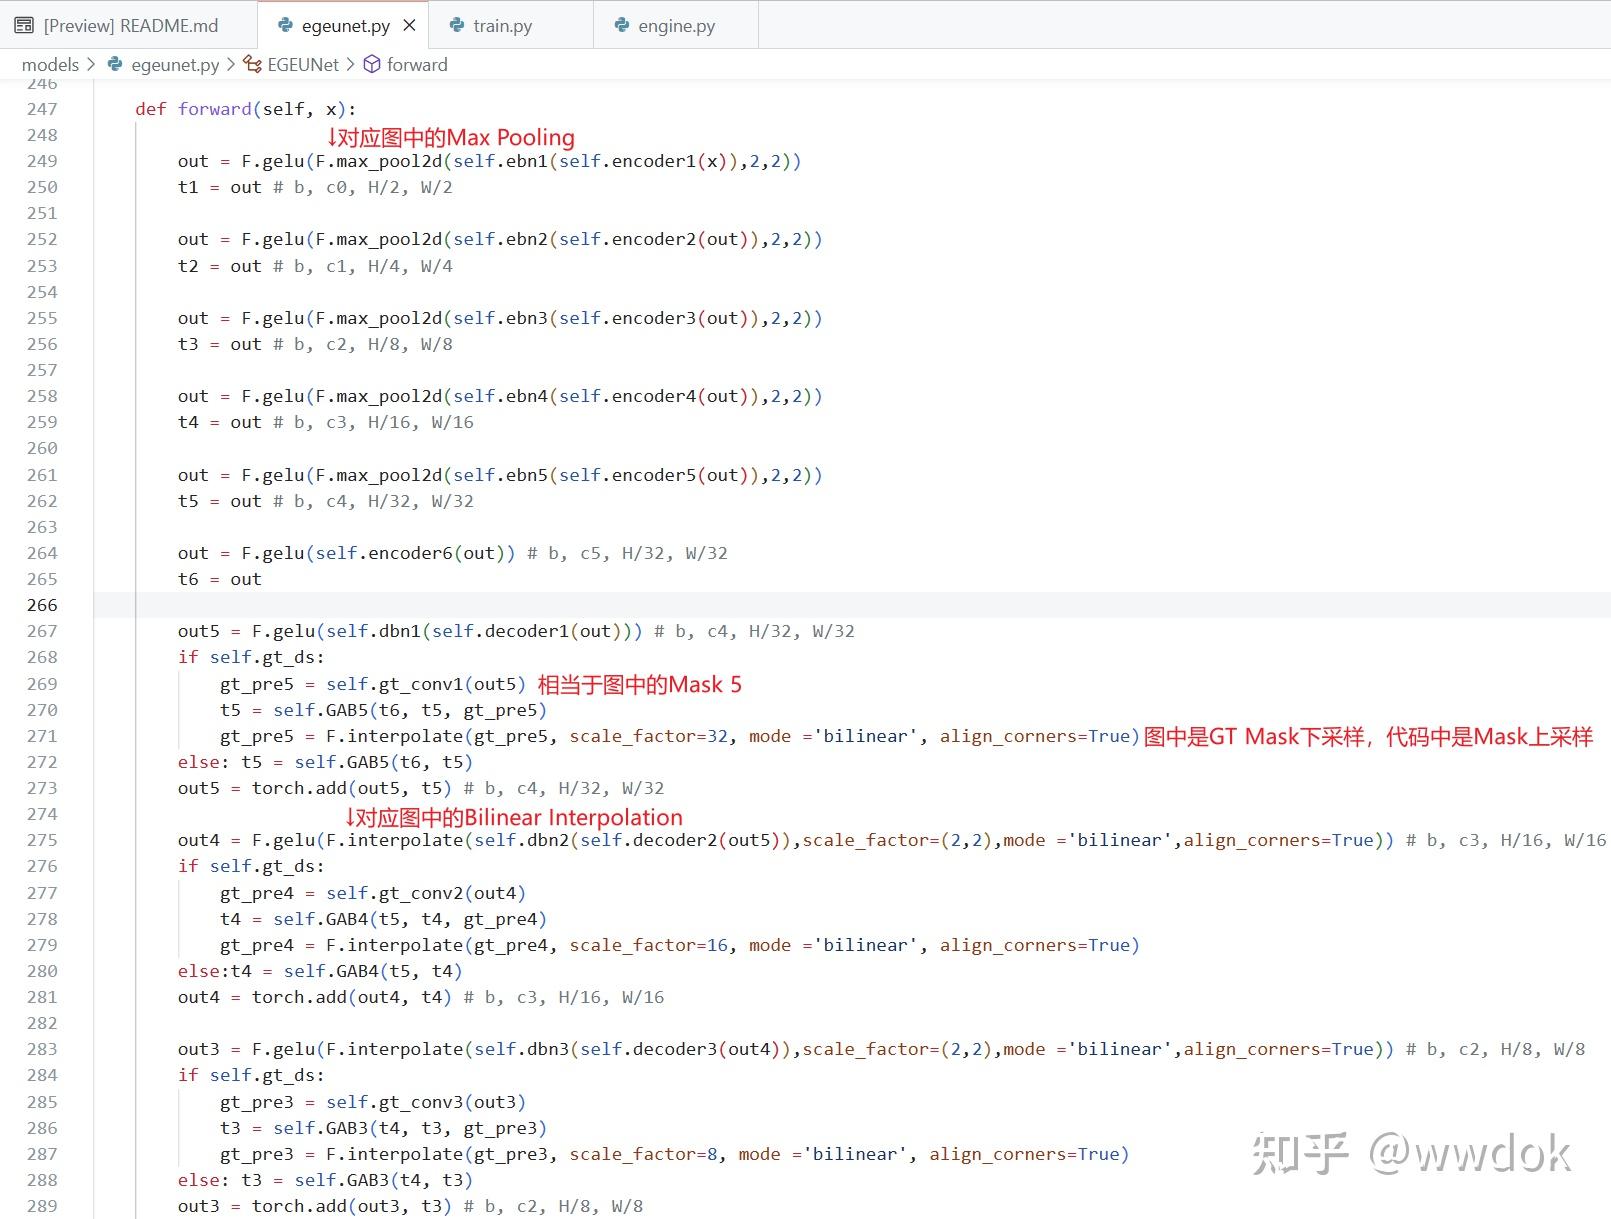
Task: Click the preview icon on the README.md tab
Action: pyautogui.click(x=22, y=24)
